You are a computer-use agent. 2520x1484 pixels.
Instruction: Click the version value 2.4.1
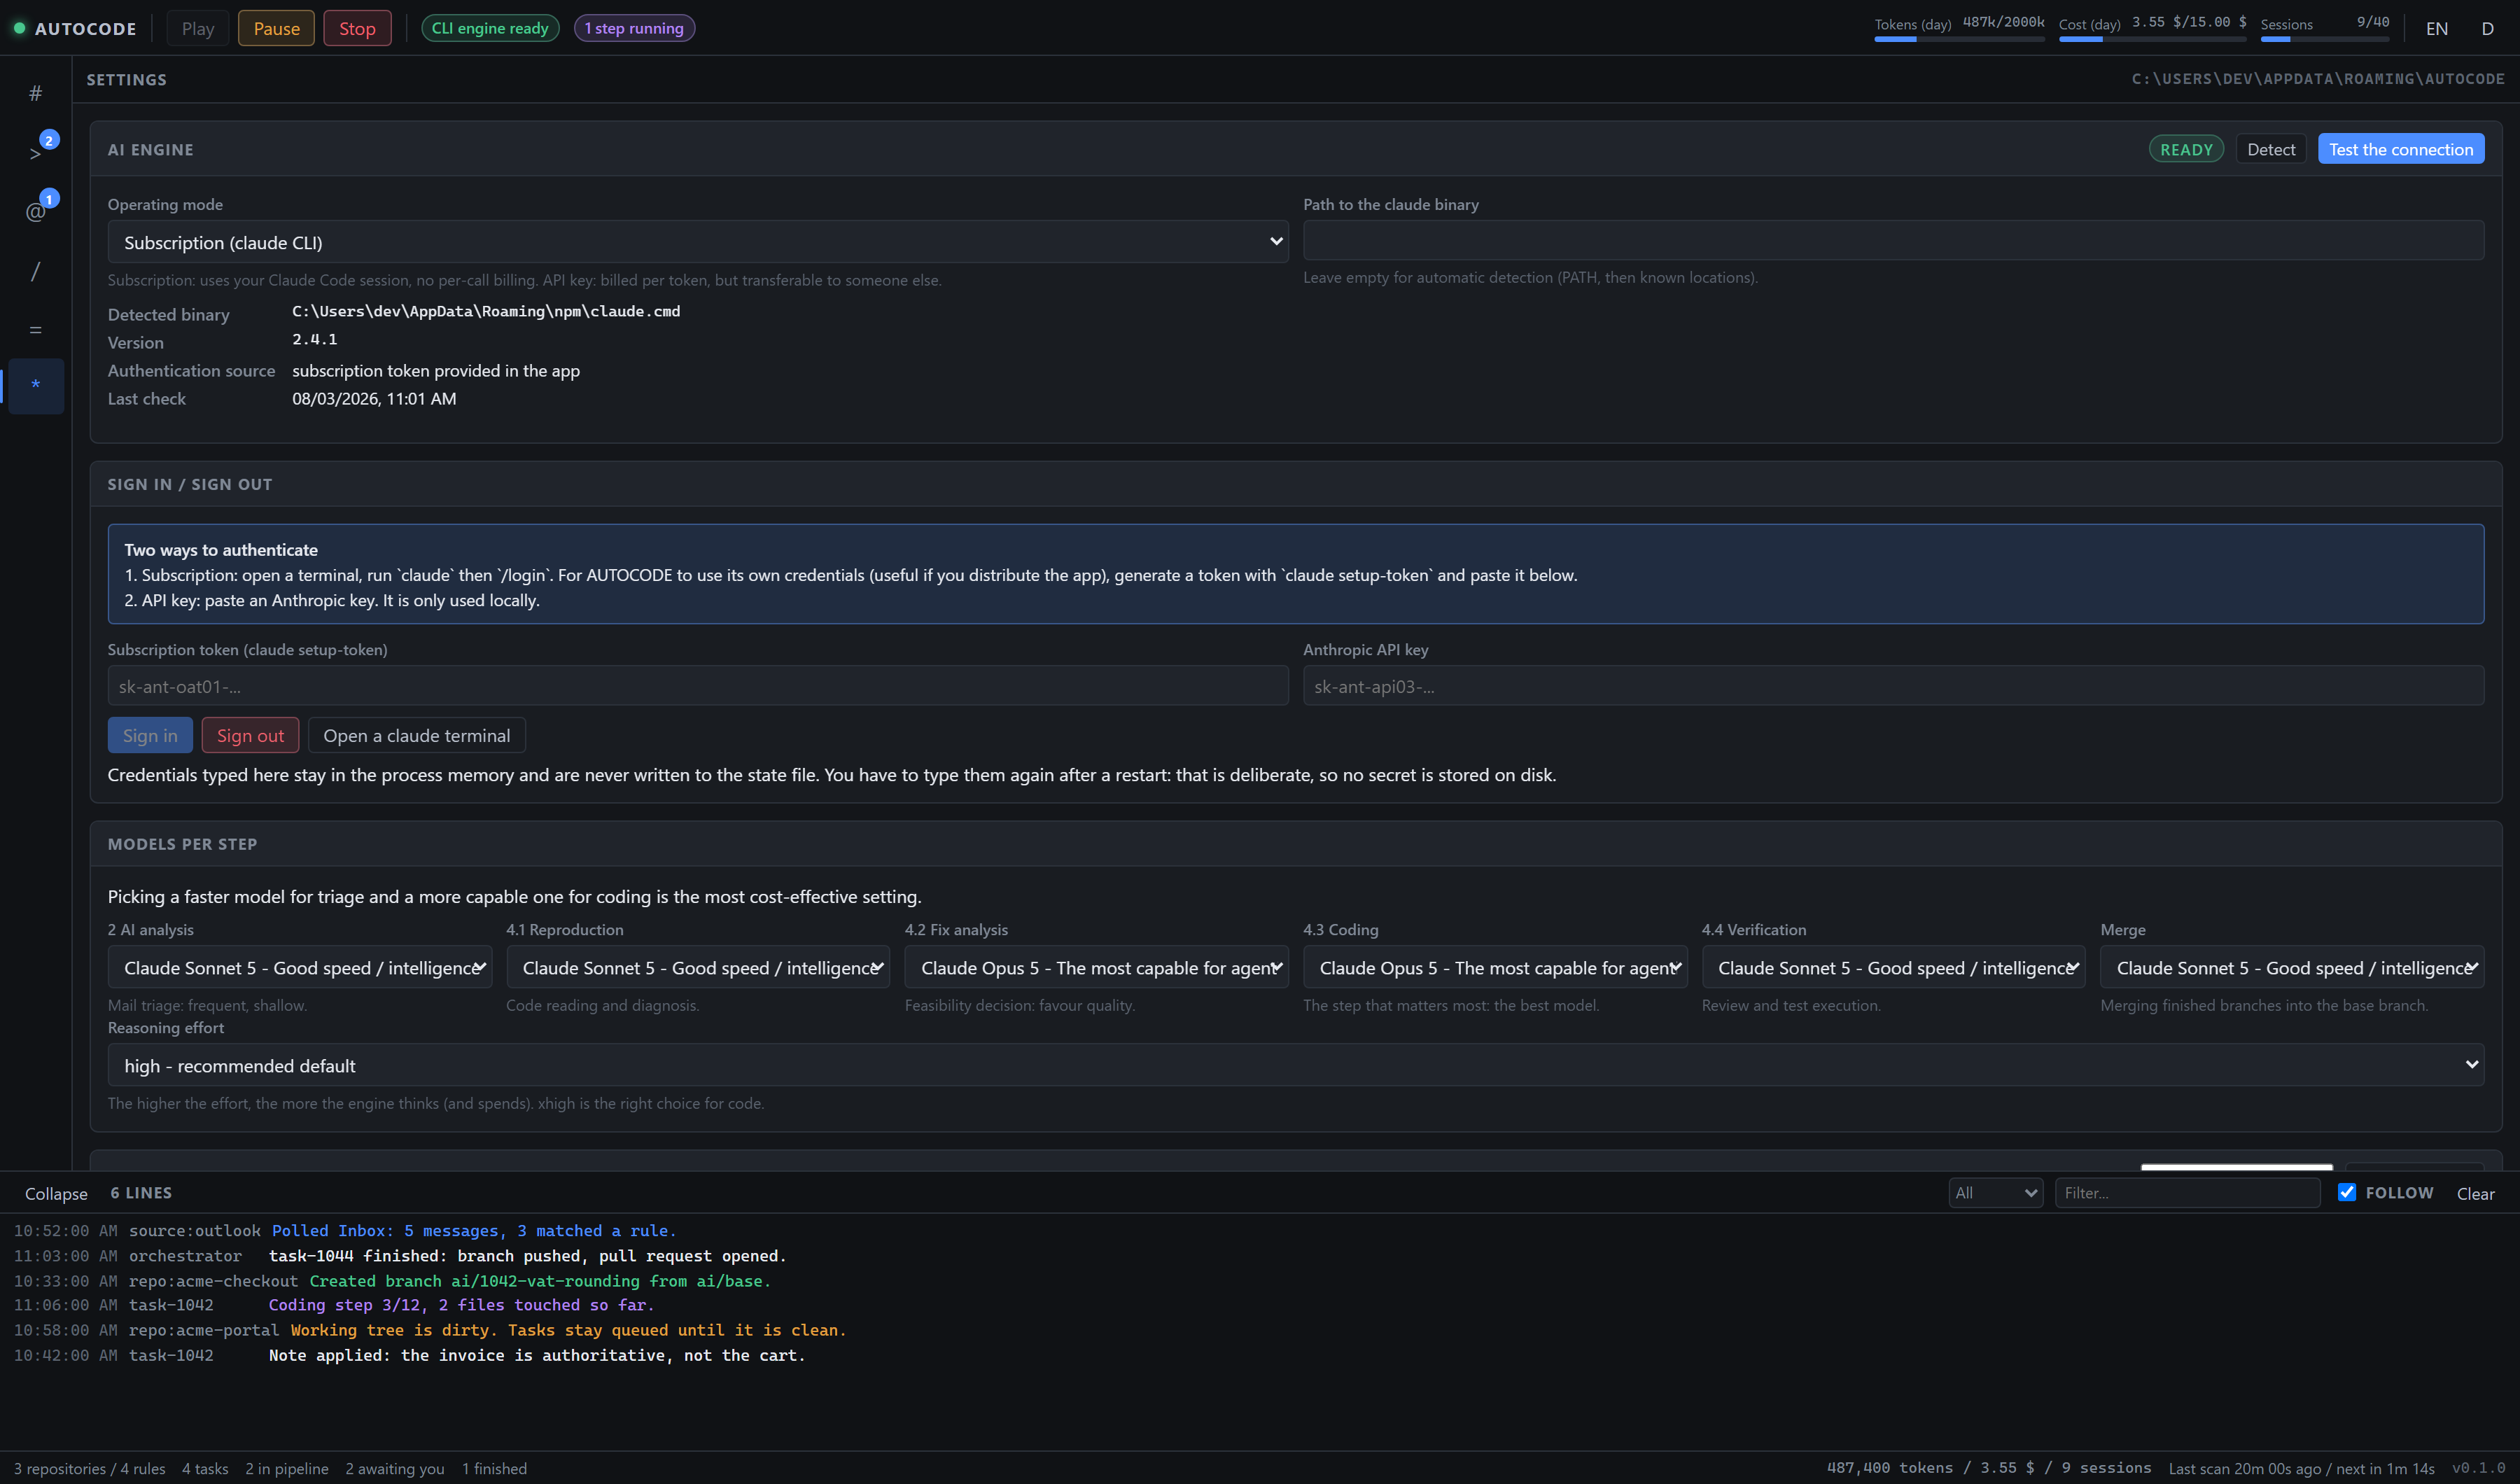315,339
